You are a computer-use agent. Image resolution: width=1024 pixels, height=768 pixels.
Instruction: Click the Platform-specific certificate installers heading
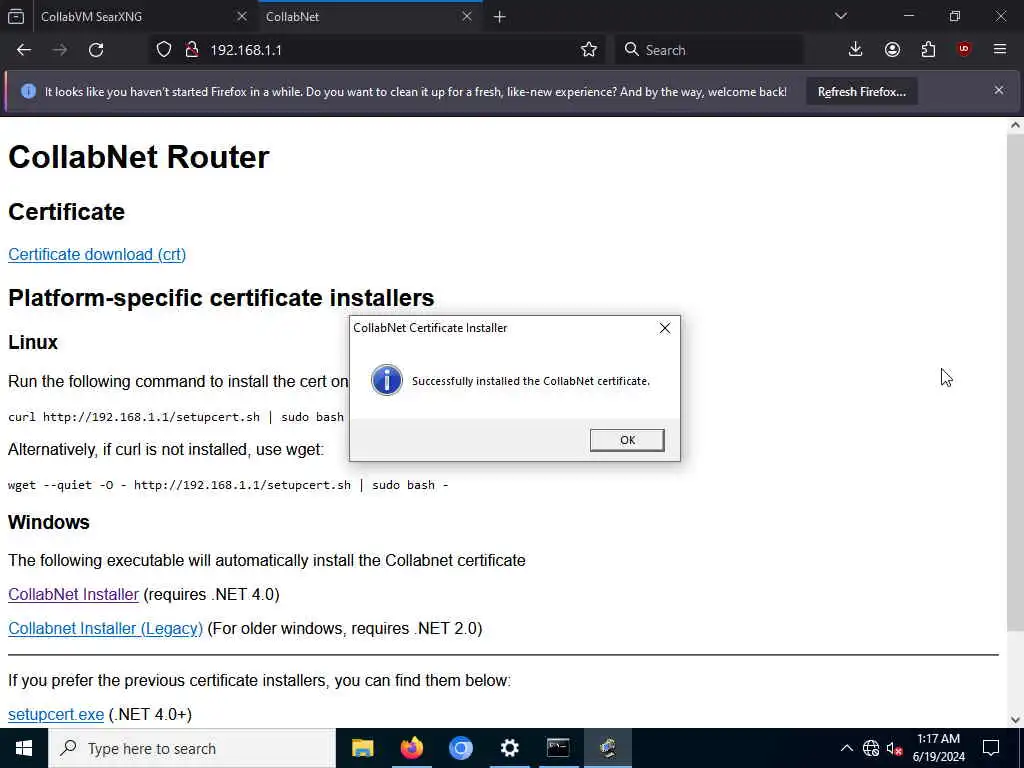(x=221, y=298)
